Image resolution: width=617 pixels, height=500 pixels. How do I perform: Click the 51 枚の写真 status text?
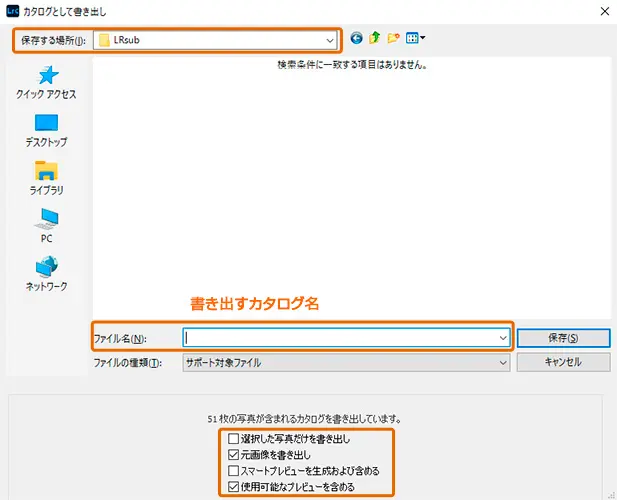pos(305,419)
